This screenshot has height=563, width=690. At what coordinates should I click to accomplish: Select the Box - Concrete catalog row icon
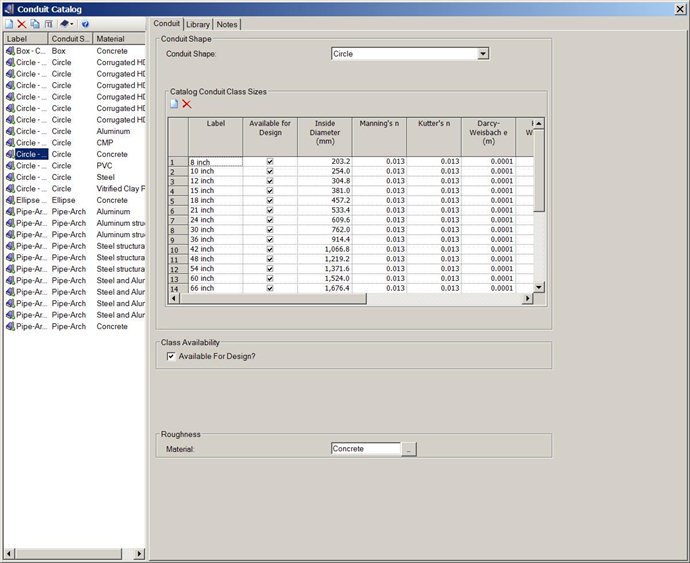coord(10,51)
